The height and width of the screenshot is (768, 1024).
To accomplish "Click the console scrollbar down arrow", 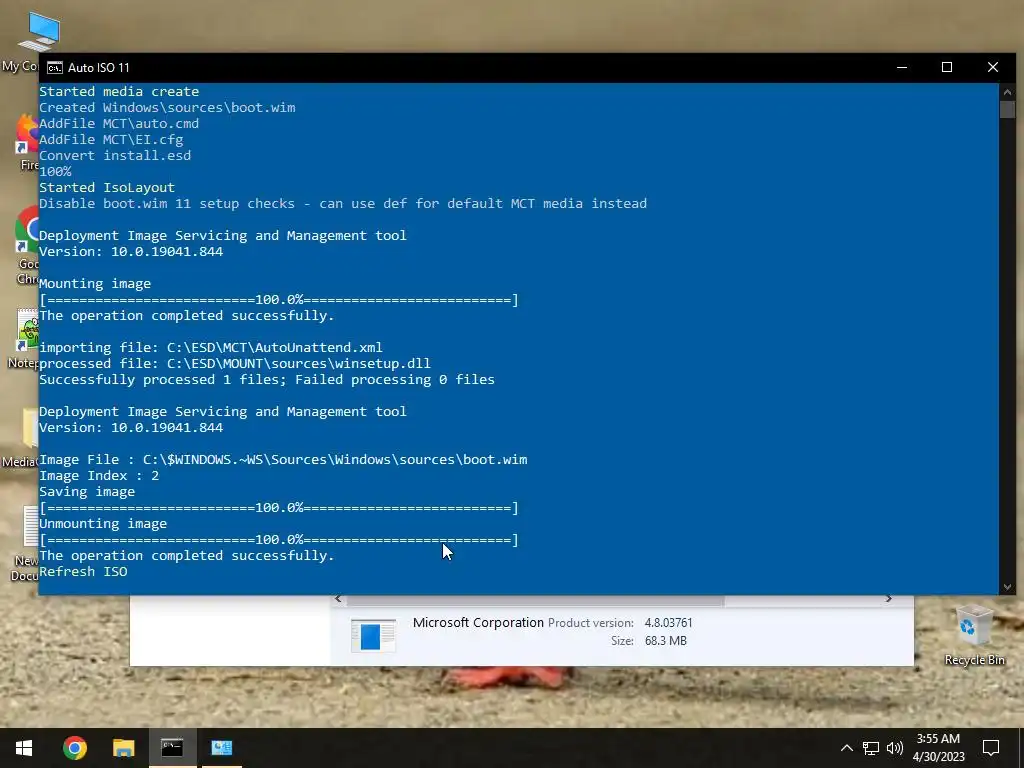I will [x=1007, y=587].
